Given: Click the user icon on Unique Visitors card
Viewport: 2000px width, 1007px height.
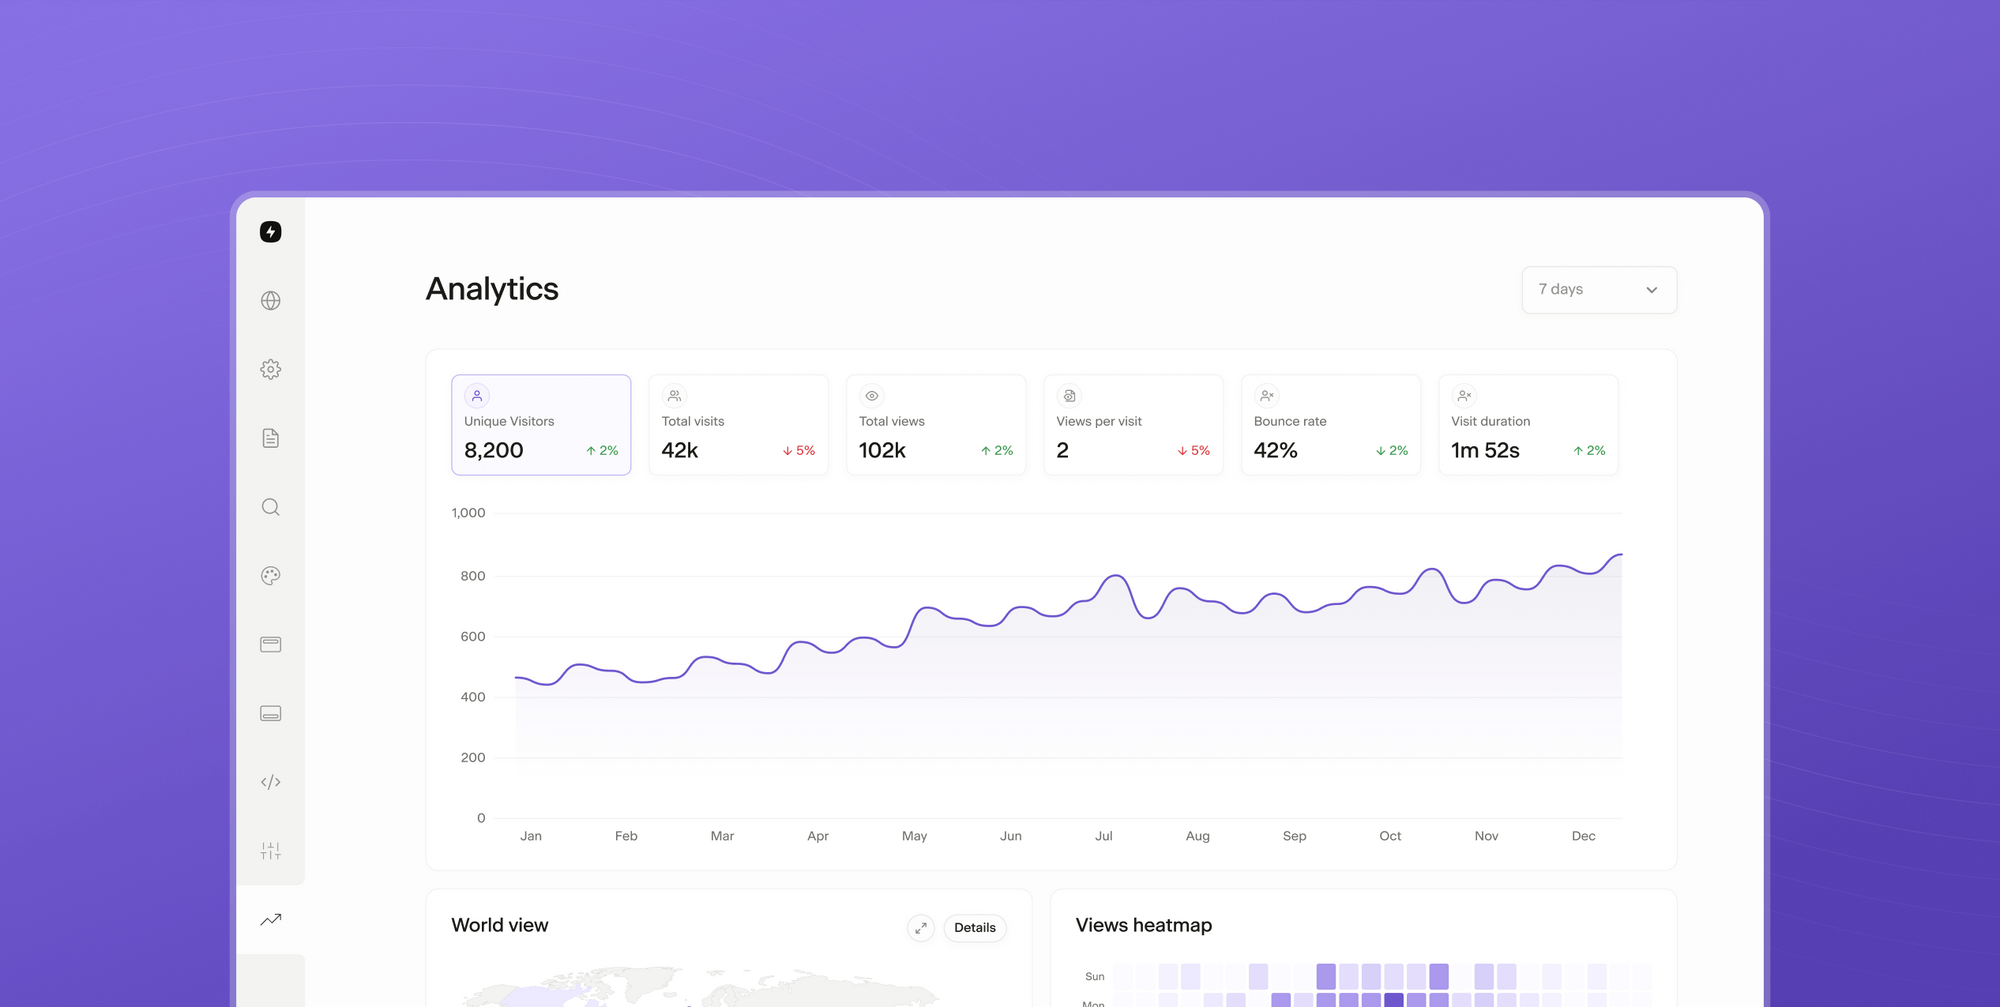Looking at the screenshot, I should coord(477,396).
